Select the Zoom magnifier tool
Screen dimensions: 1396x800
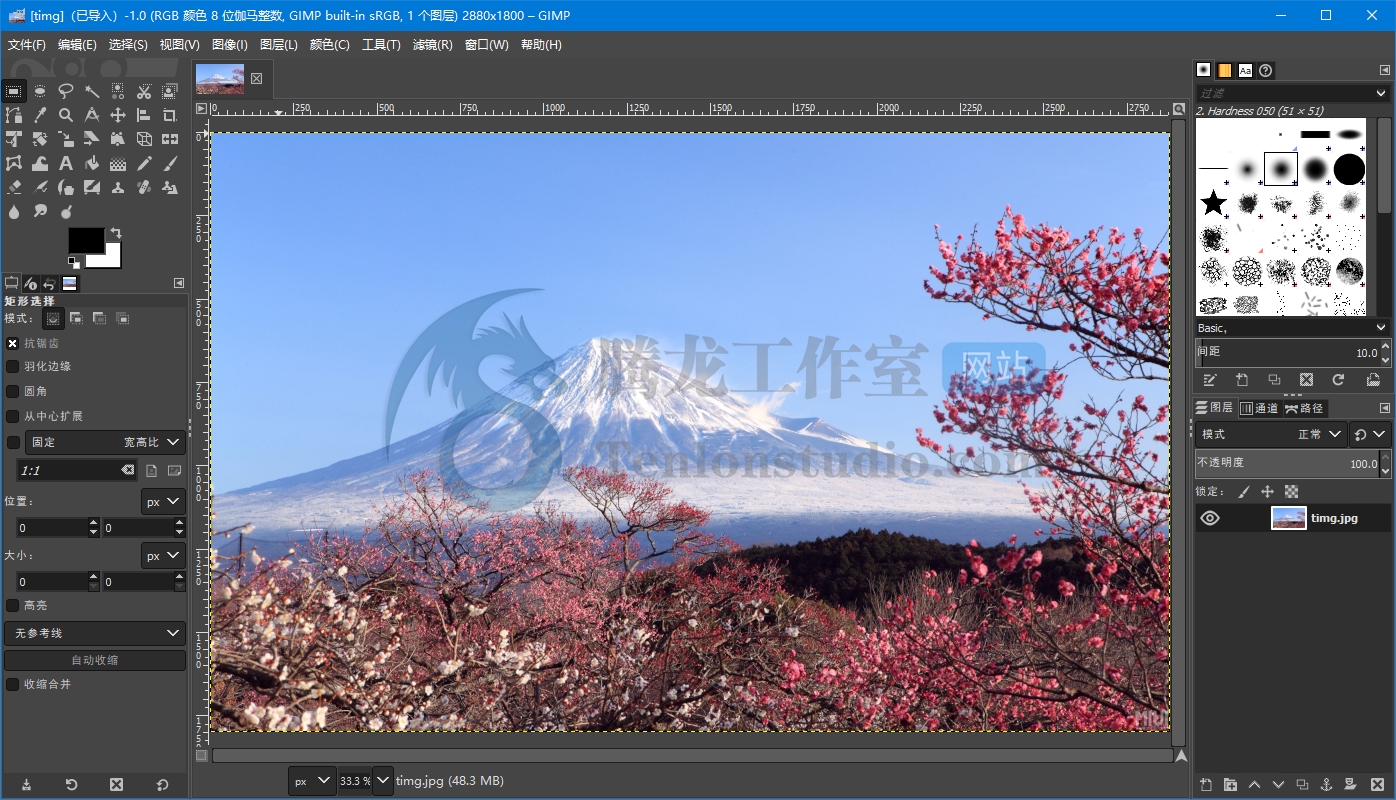66,115
